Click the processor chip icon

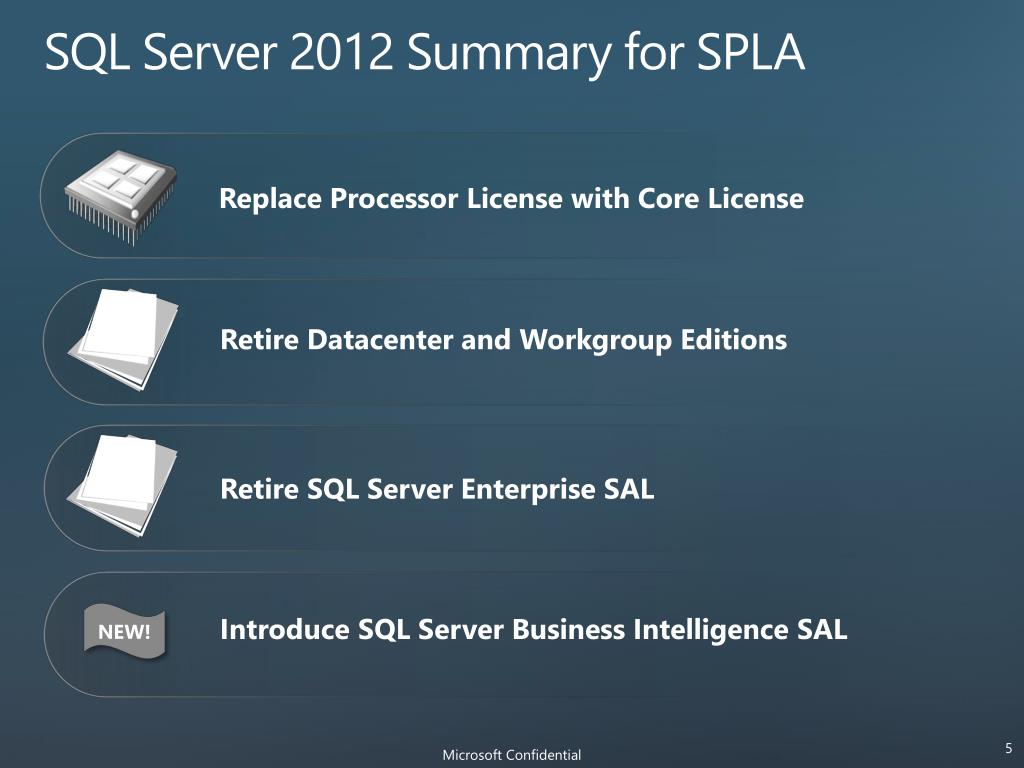[121, 197]
